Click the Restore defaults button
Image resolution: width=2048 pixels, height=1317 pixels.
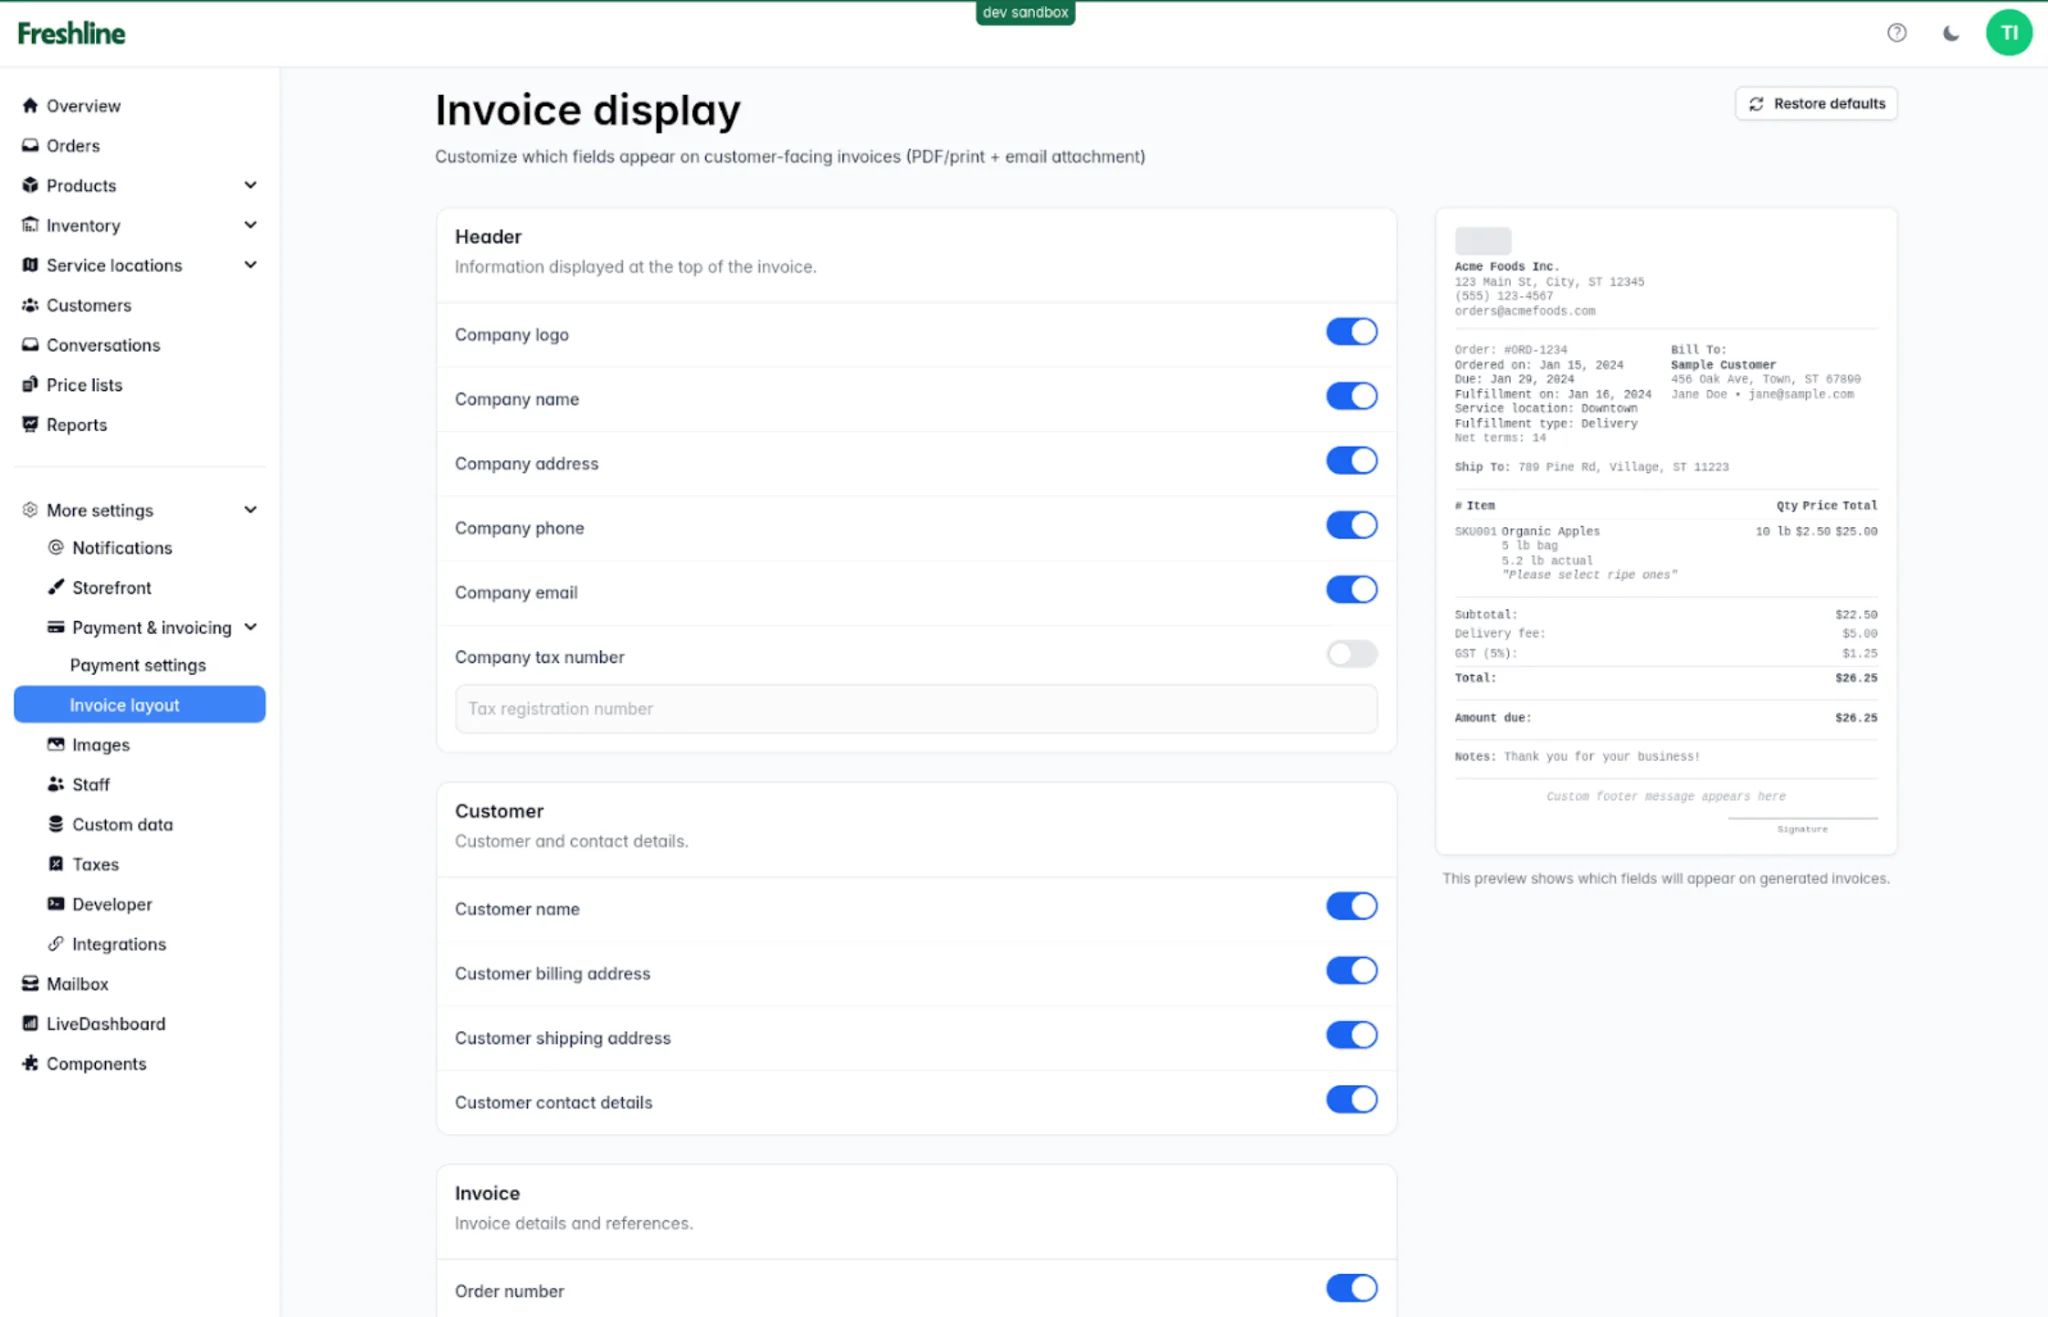pyautogui.click(x=1816, y=104)
